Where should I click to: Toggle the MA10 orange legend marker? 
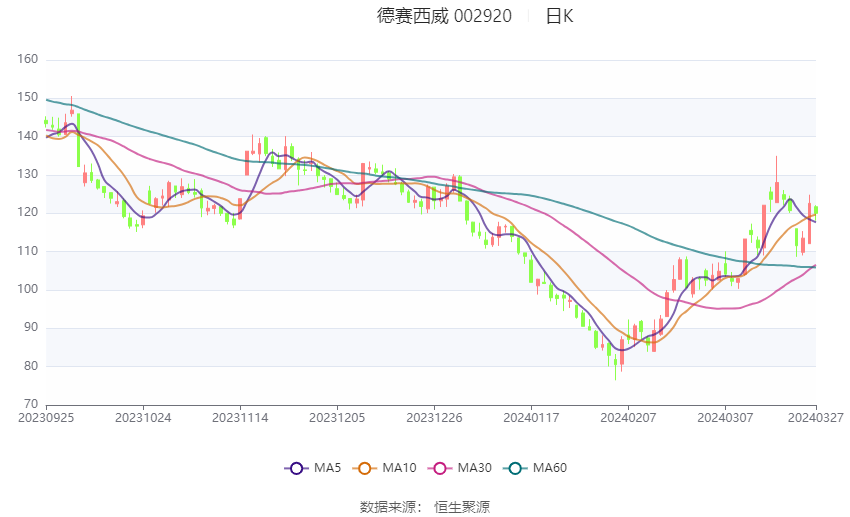(x=364, y=468)
